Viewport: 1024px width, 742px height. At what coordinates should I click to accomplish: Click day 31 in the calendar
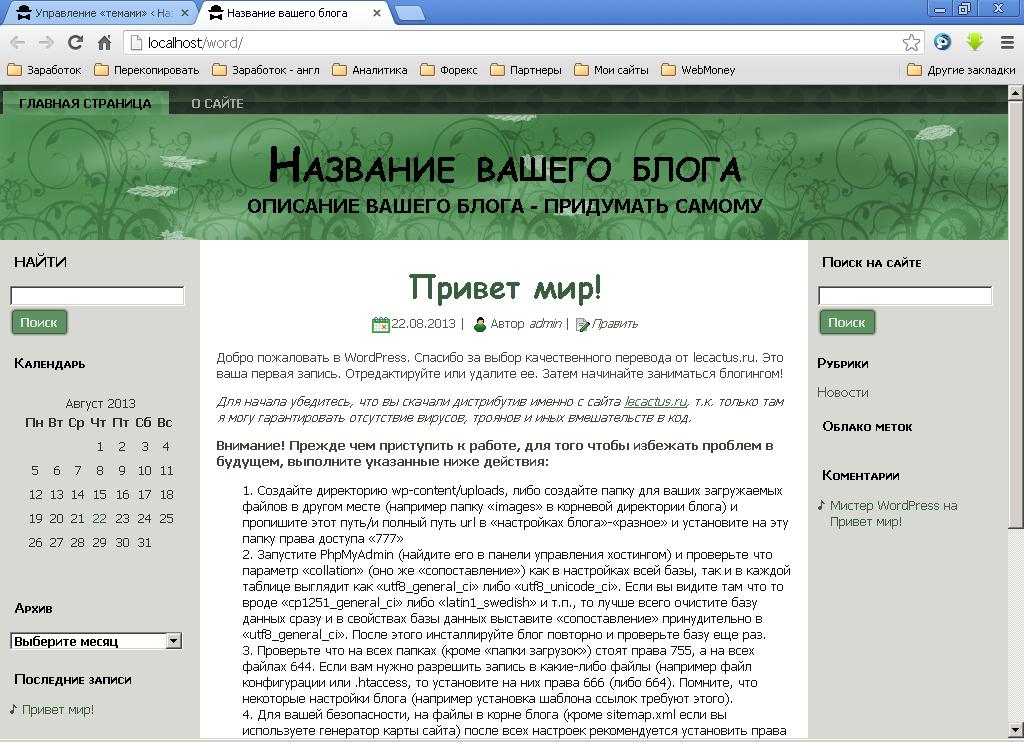point(144,543)
